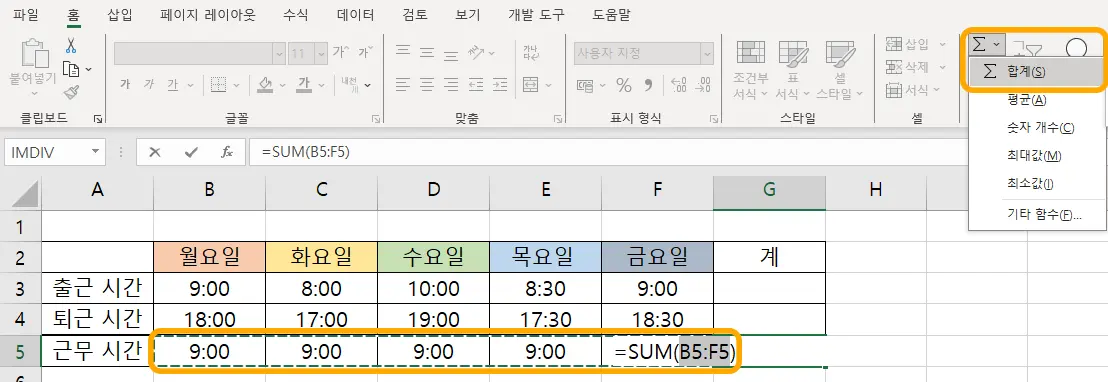Click the Cut scissors icon
The height and width of the screenshot is (382, 1108).
[x=71, y=46]
